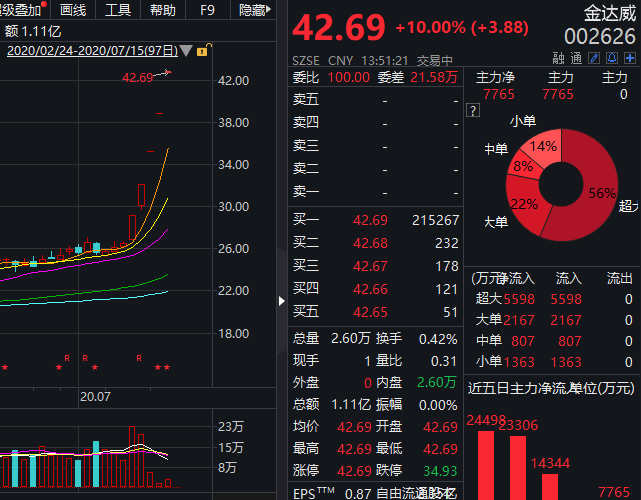Image resolution: width=641 pixels, height=500 pixels.
Task: Click the 级叠加 overlay button
Action: click(x=22, y=10)
